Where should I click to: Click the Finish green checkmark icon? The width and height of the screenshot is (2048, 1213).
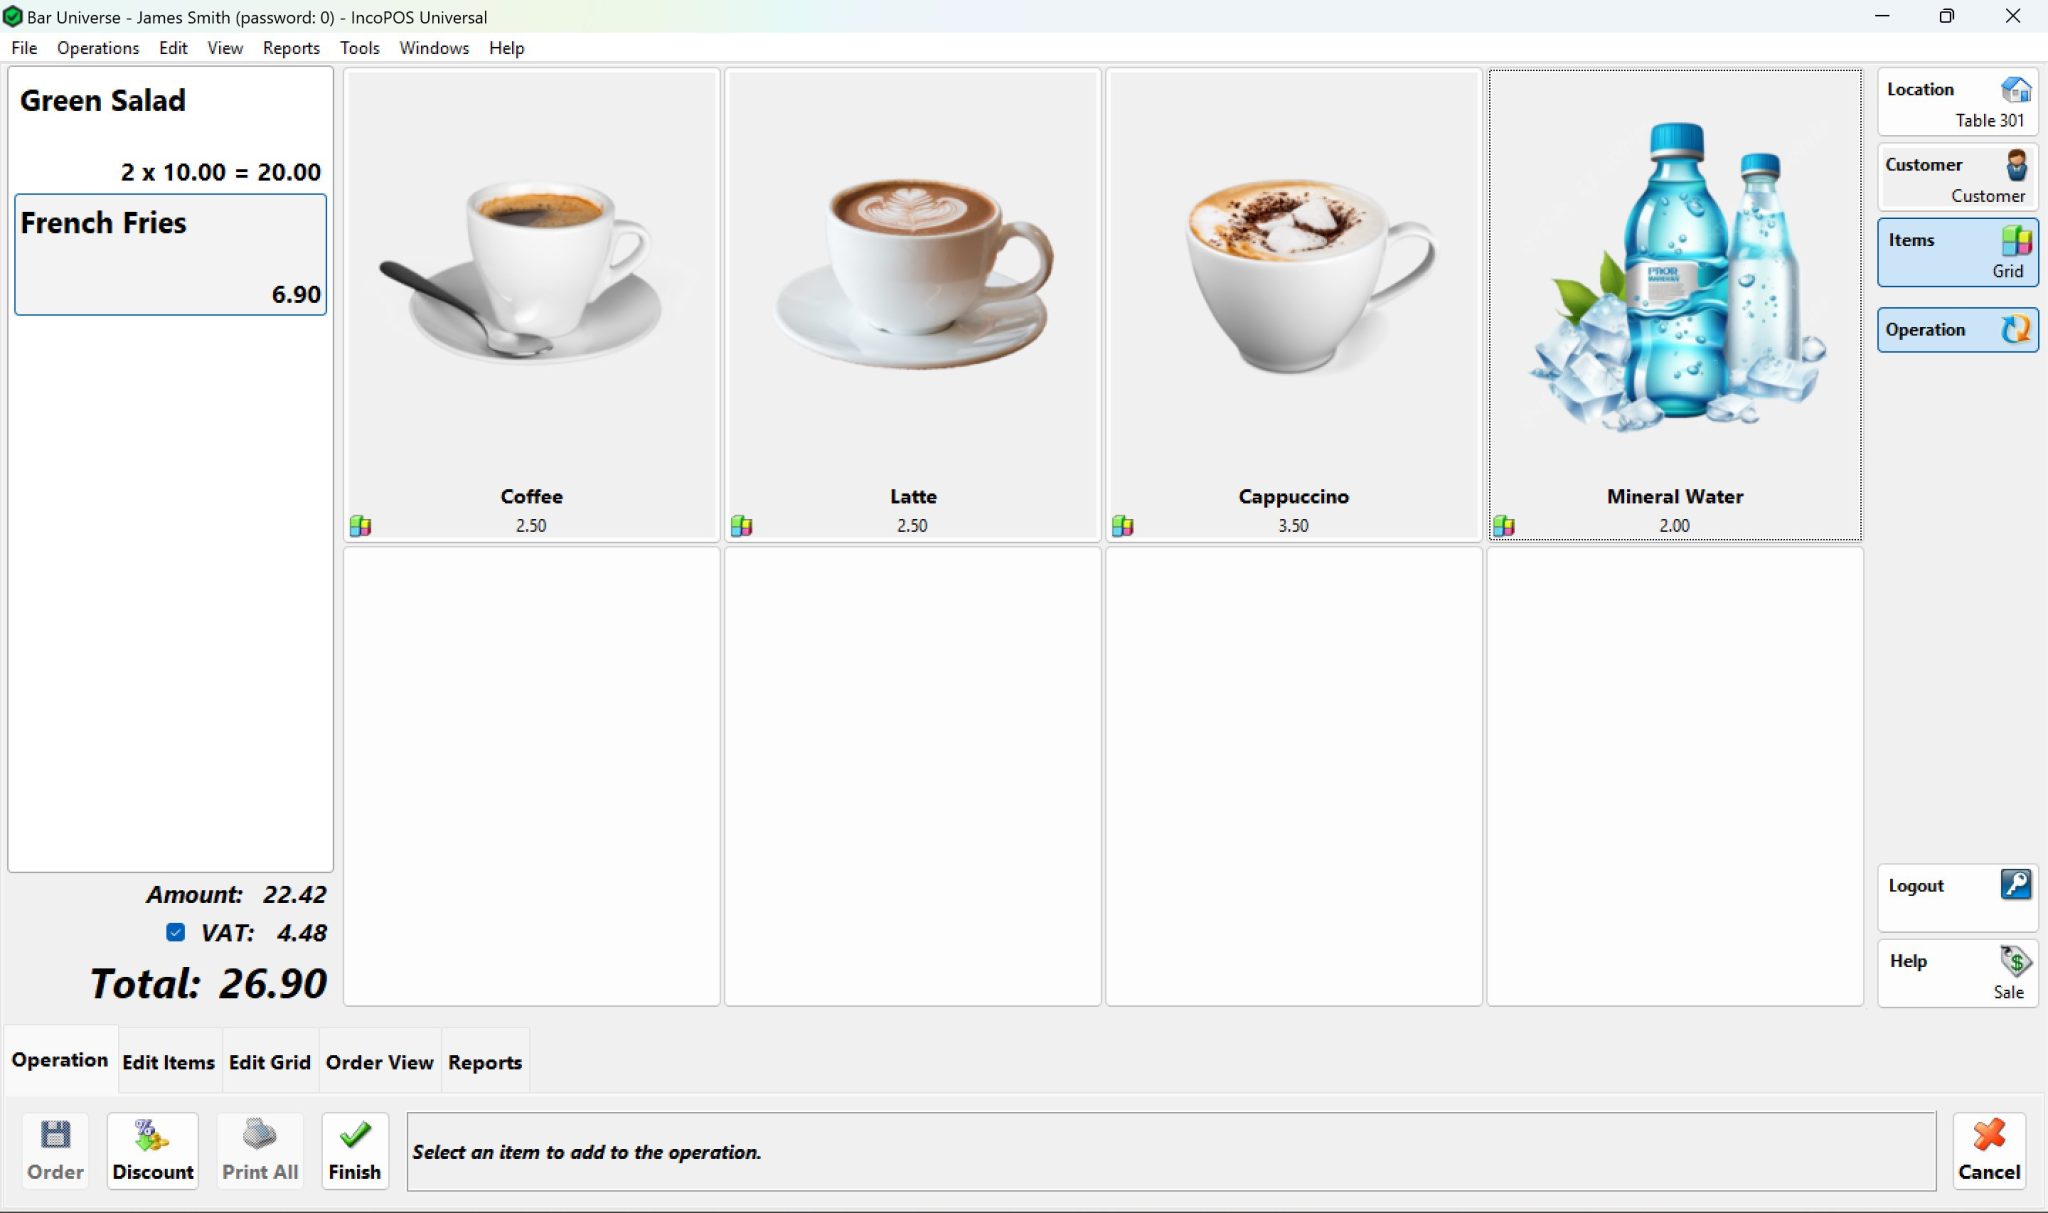tap(355, 1135)
